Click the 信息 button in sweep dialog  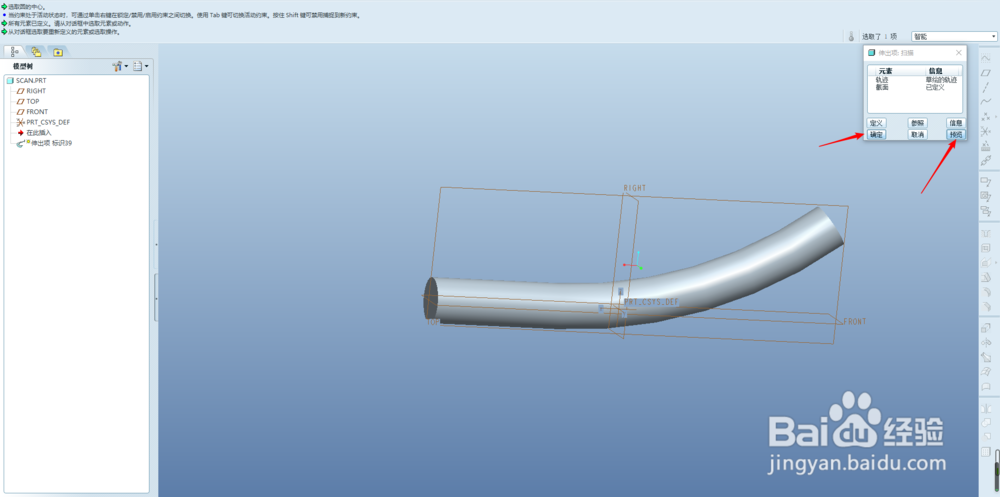[x=955, y=122]
